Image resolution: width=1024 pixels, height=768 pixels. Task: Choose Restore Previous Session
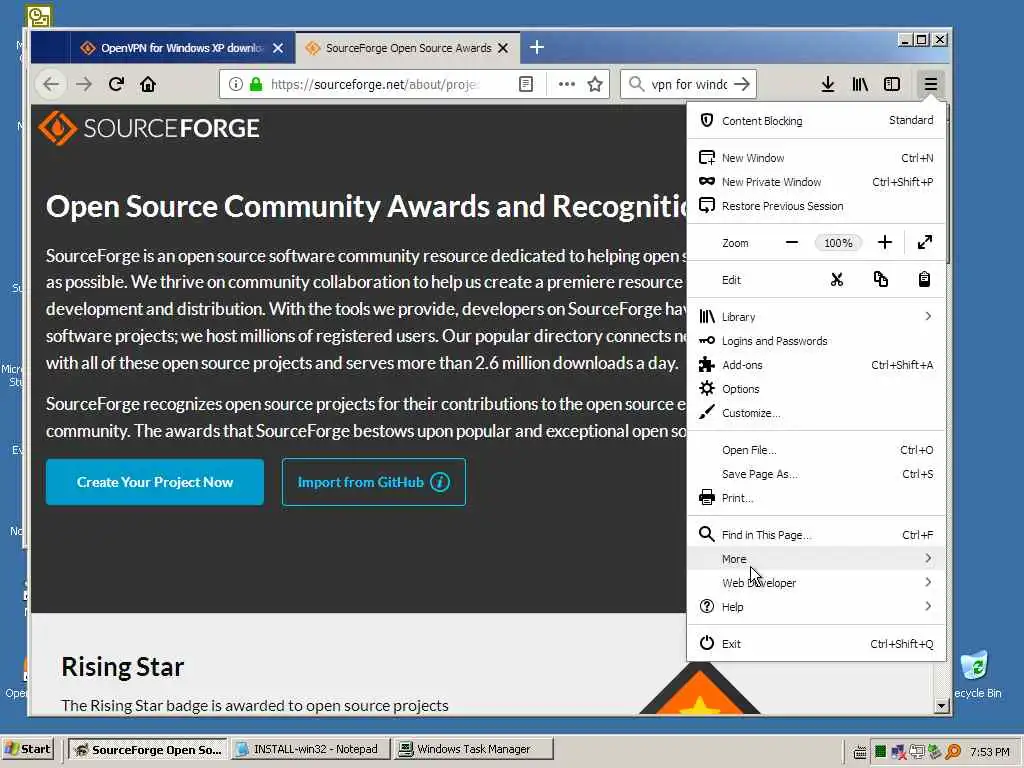(816, 206)
